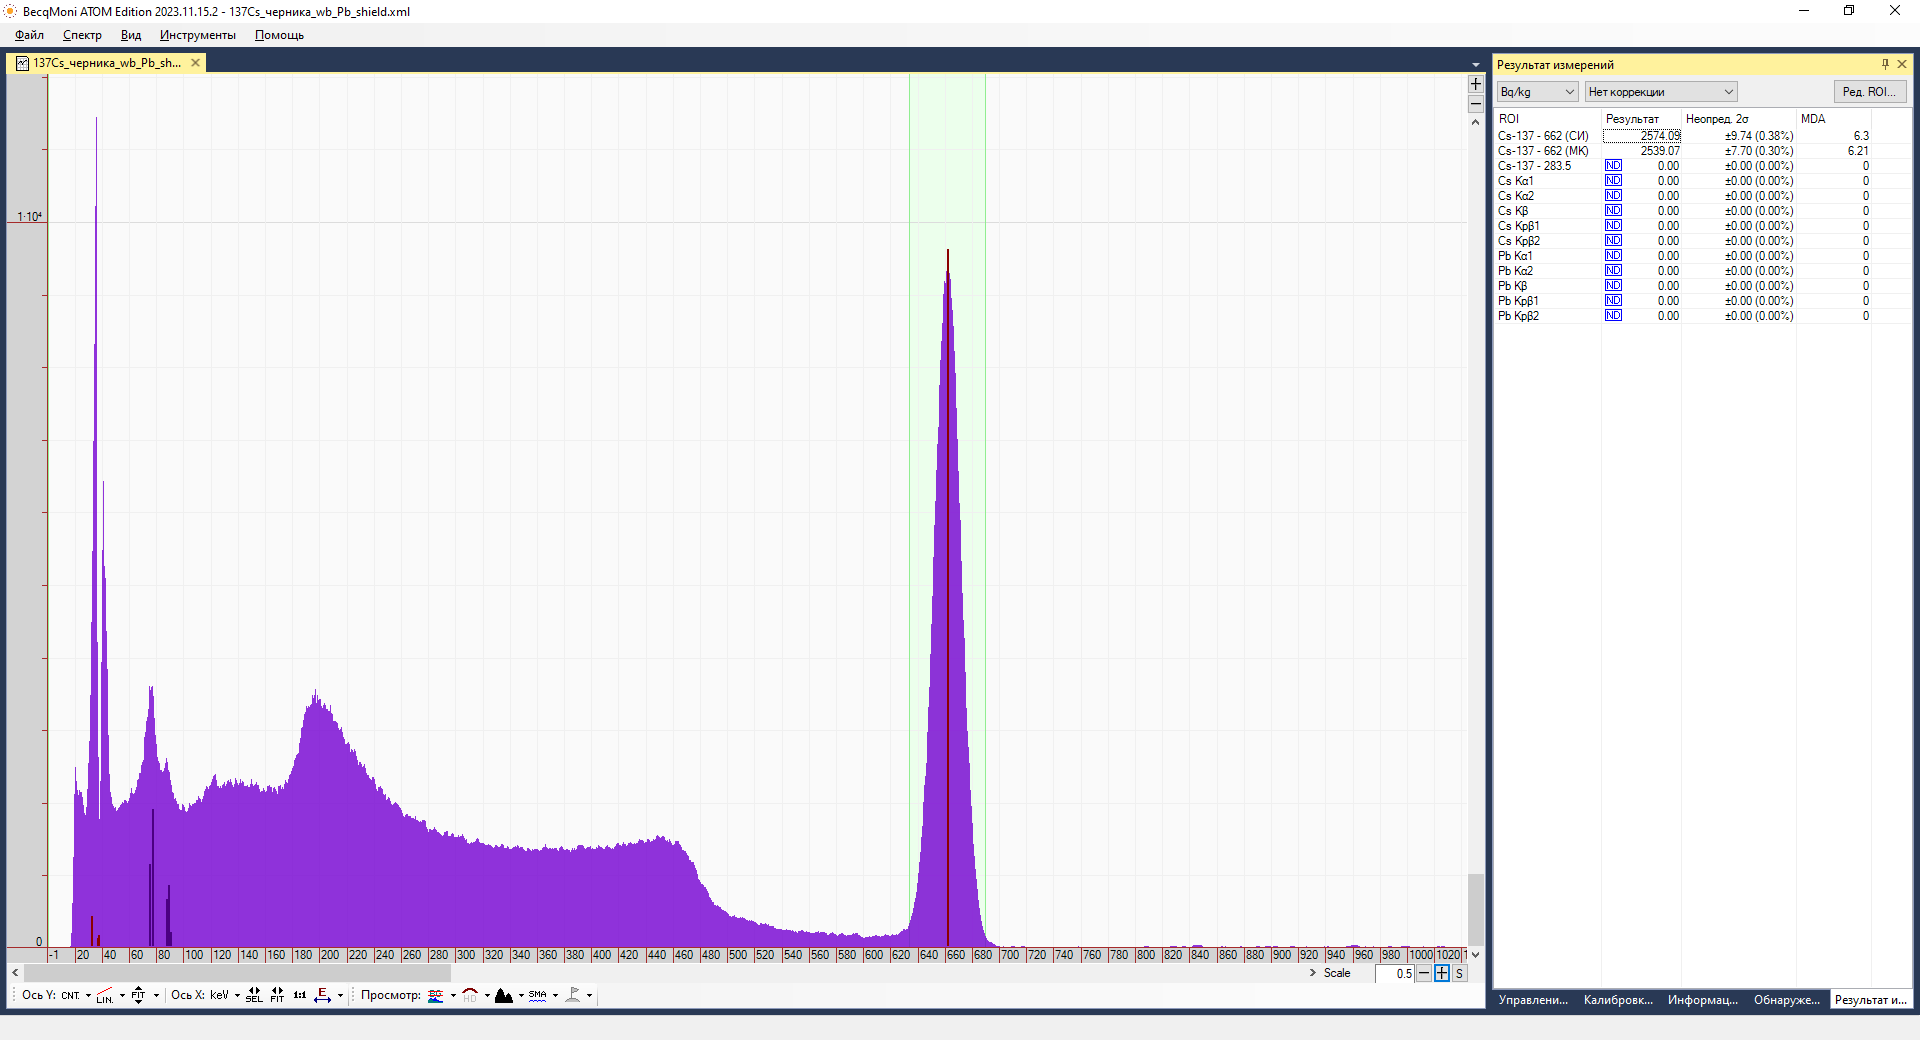Open the Нет коррекции correction dropdown
Image resolution: width=1920 pixels, height=1040 pixels.
click(x=1661, y=92)
